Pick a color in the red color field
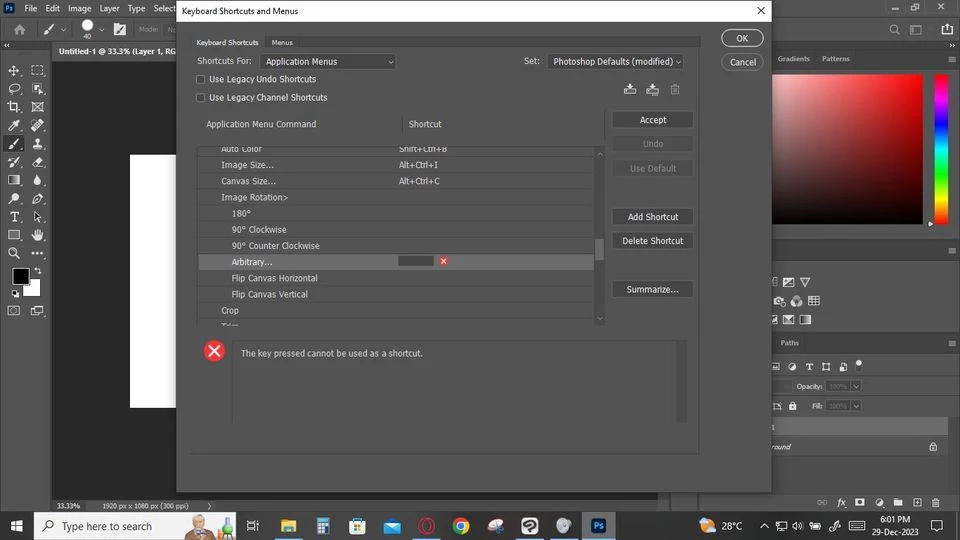960x540 pixels. click(x=847, y=149)
